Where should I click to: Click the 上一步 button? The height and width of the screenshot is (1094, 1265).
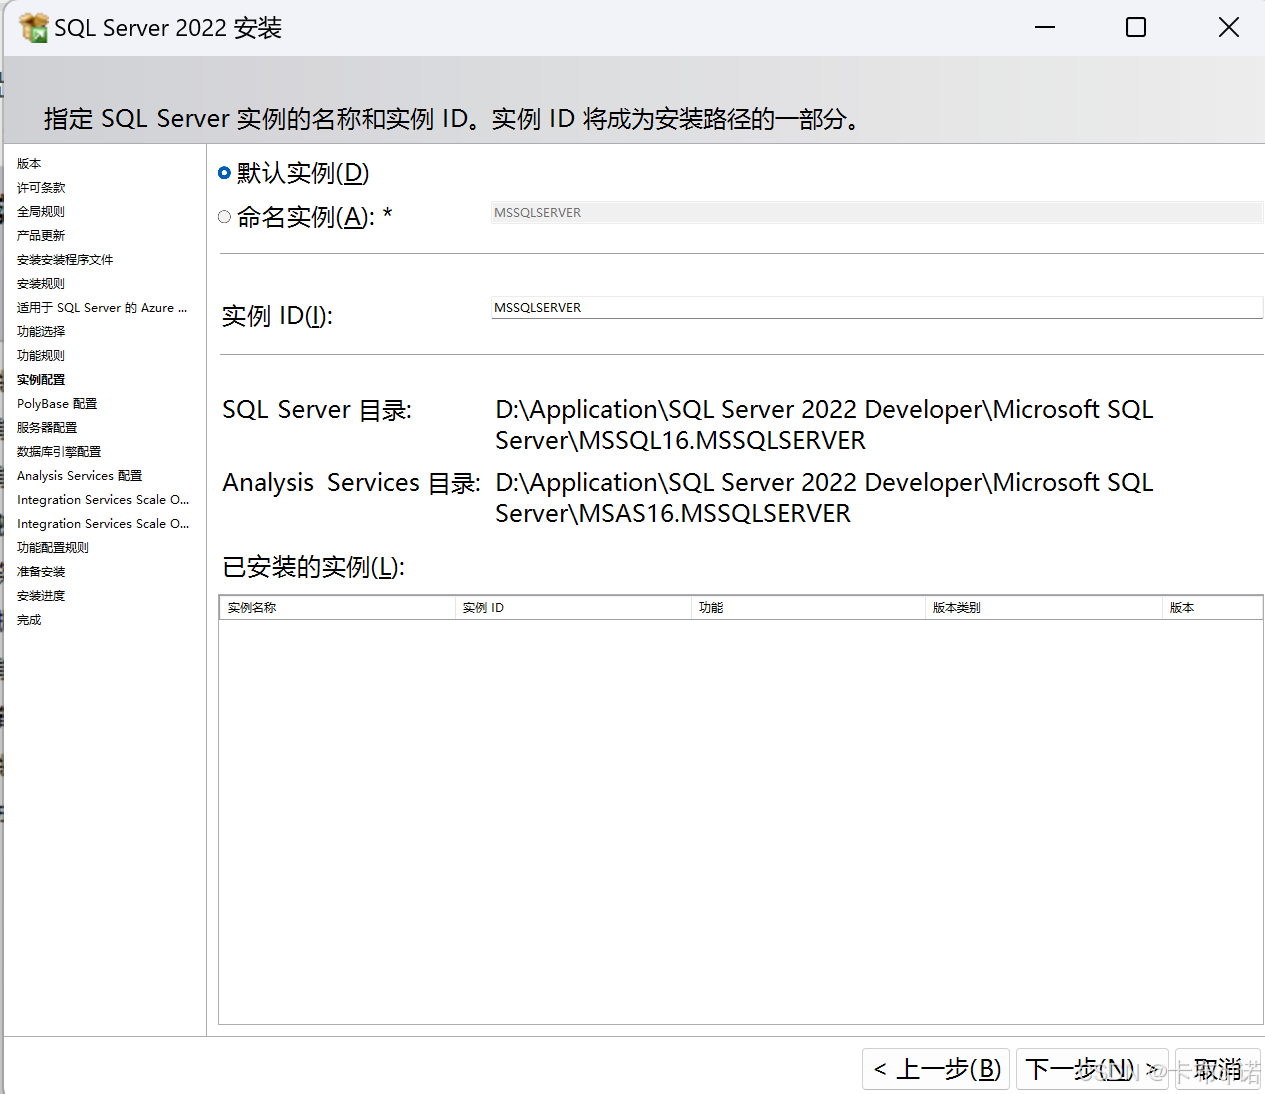tap(935, 1068)
